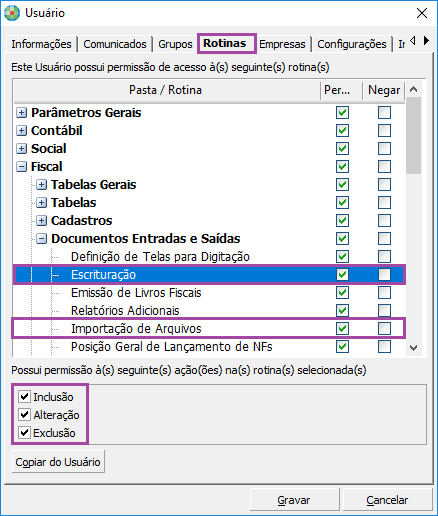Viewport: 438px width, 516px height.
Task: Collapse Documentos Entradas e Saídas node
Action: point(41,239)
